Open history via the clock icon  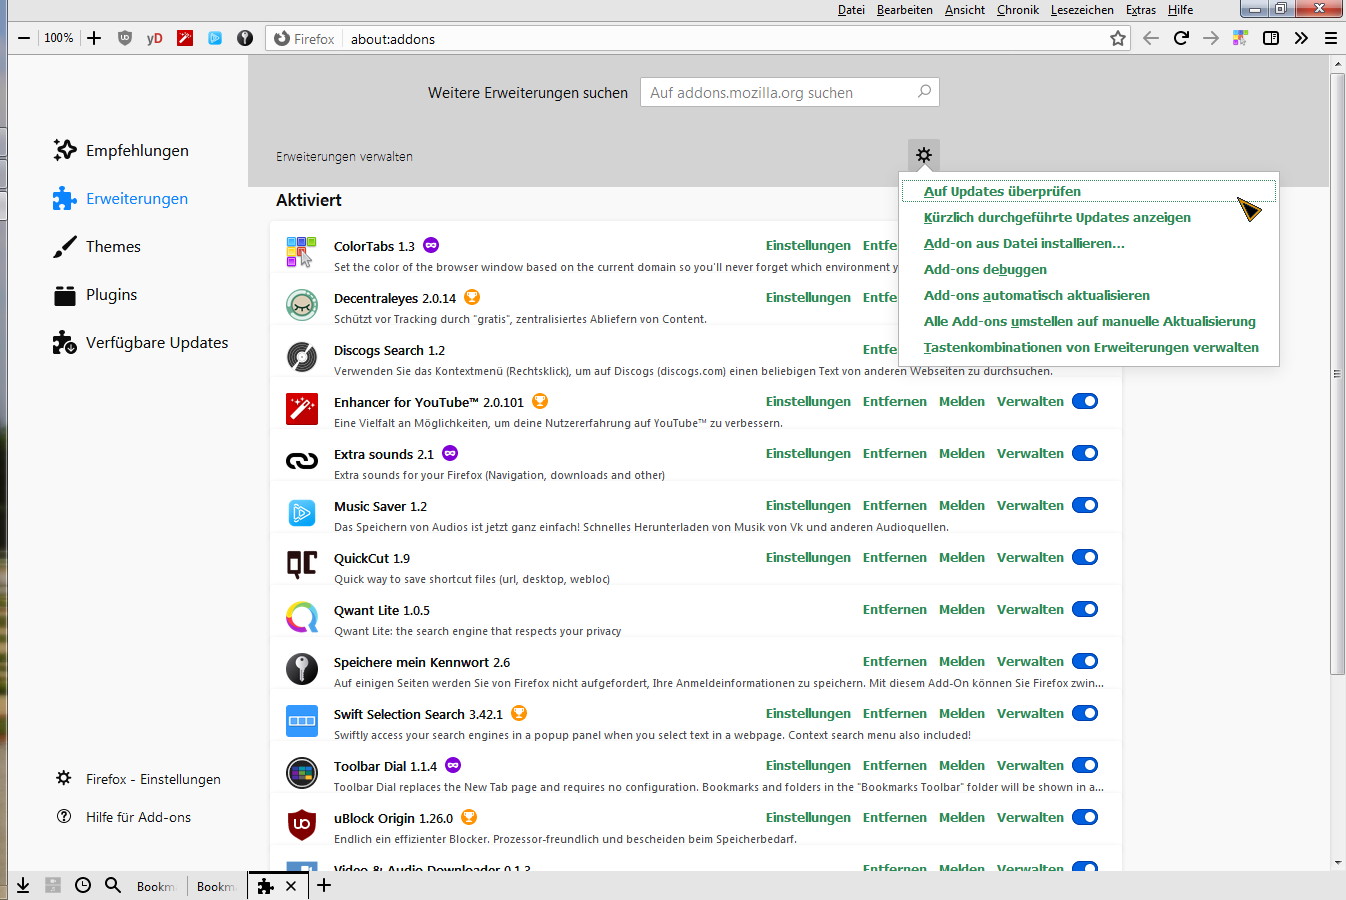(x=83, y=885)
